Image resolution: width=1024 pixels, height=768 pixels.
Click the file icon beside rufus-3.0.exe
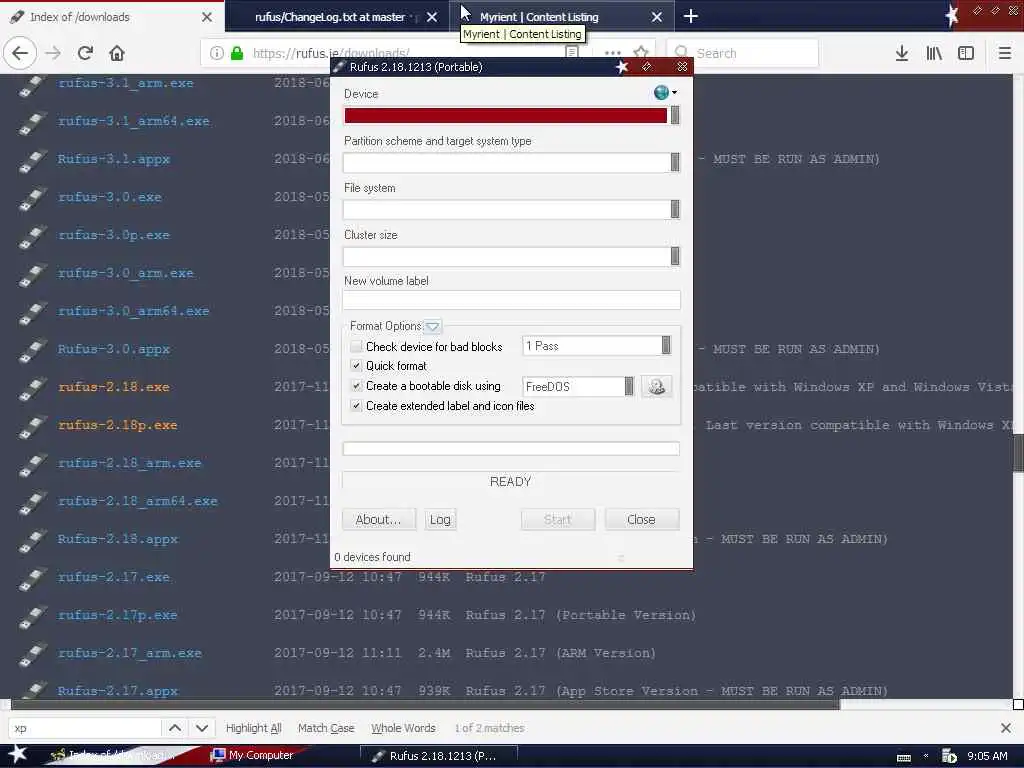[32, 197]
